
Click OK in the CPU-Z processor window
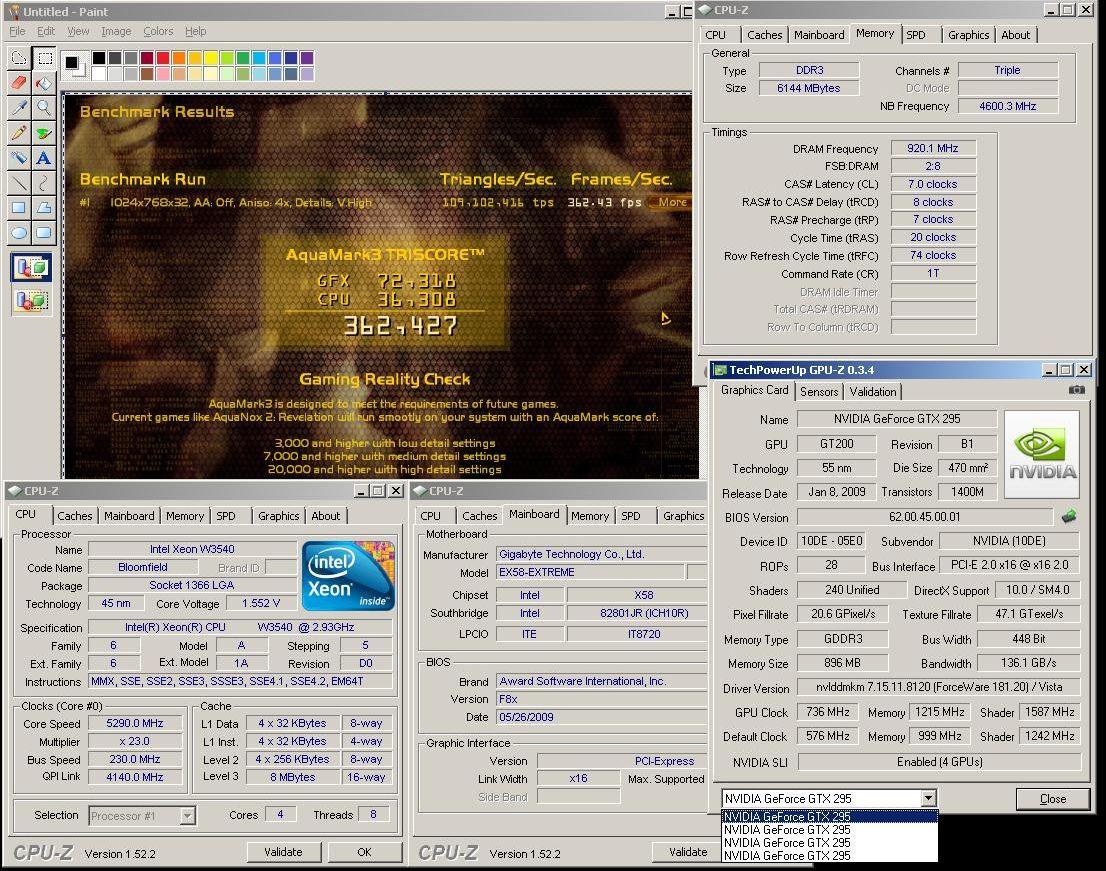[364, 852]
